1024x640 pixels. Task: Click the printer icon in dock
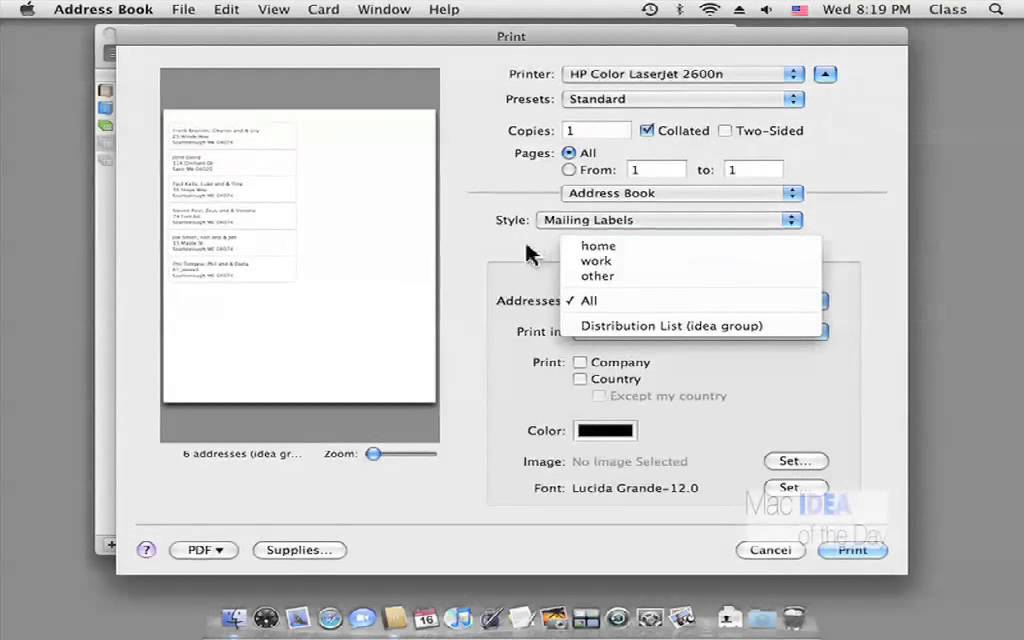click(729, 618)
